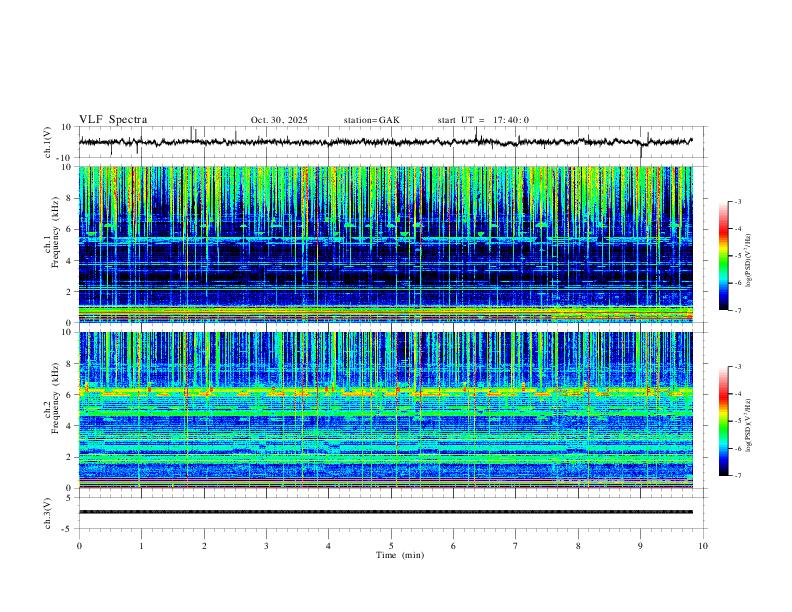This screenshot has width=792, height=612.
Task: Click the ch.2 spectrogram panel
Action: pyautogui.click(x=386, y=410)
